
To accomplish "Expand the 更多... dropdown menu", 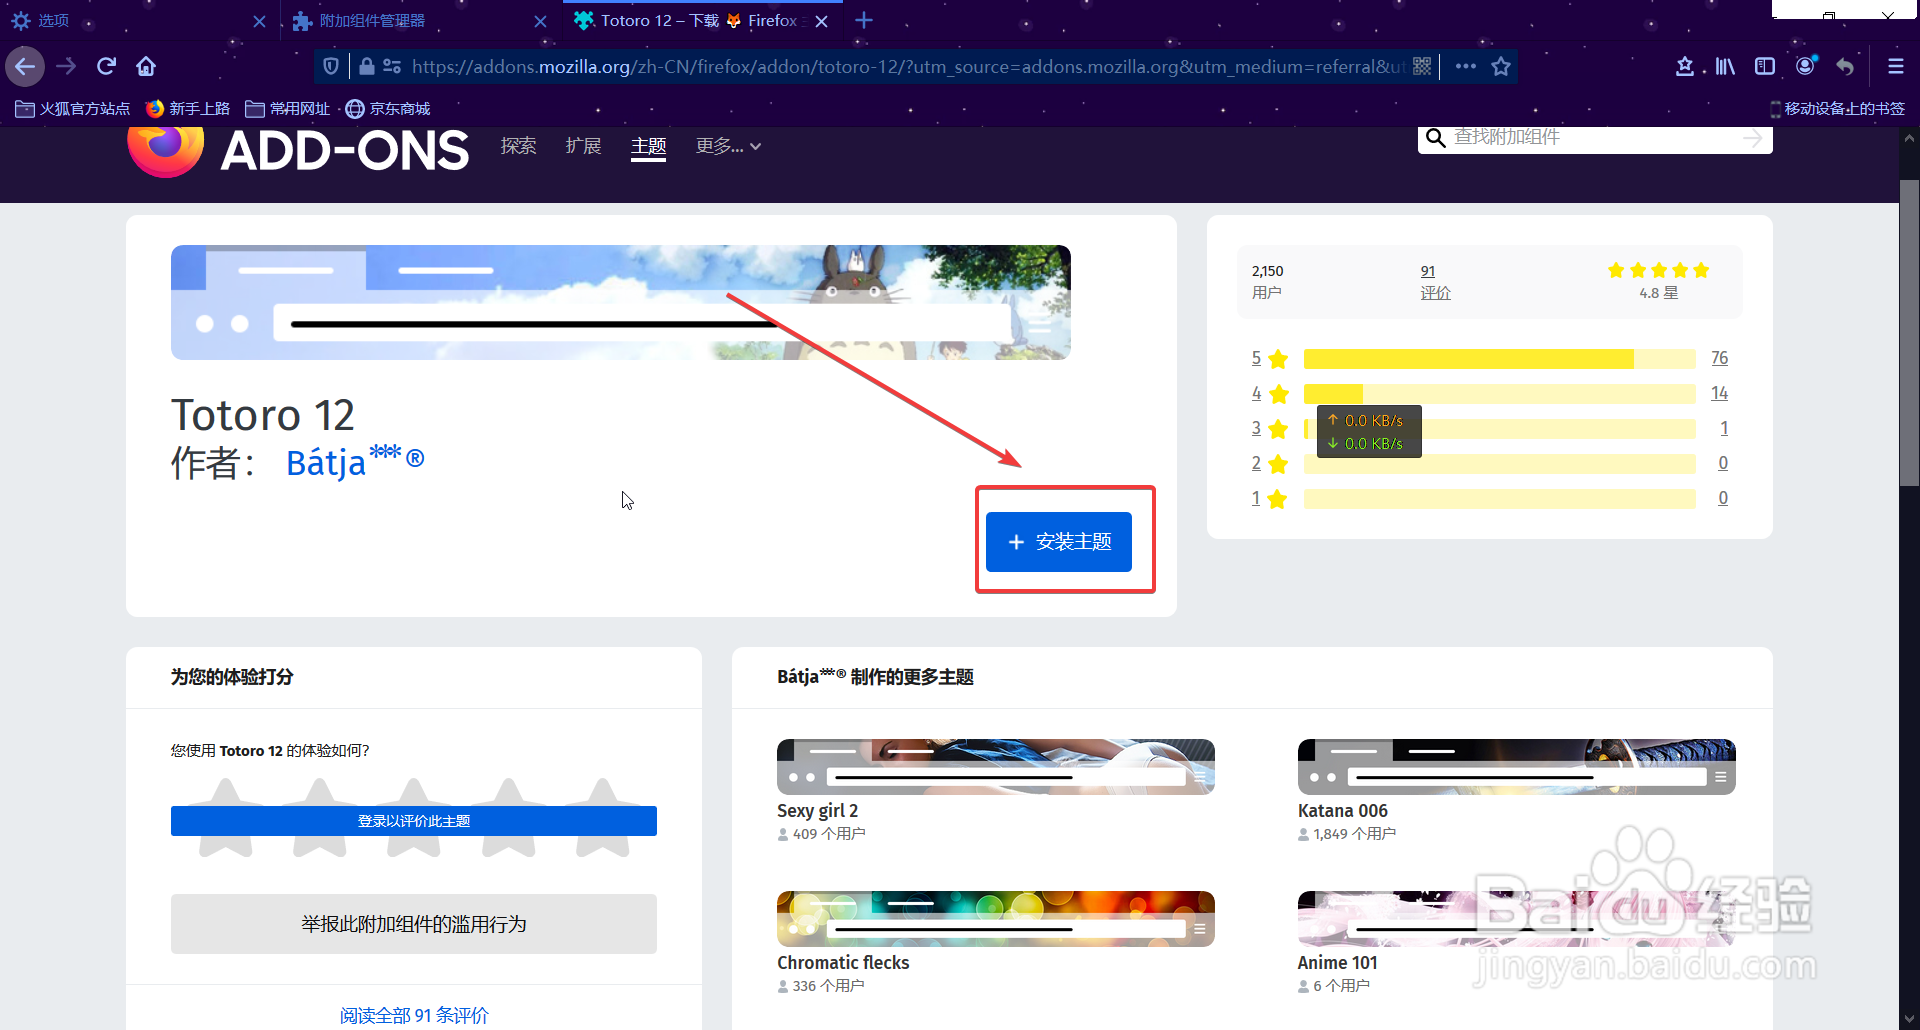I will click(728, 146).
